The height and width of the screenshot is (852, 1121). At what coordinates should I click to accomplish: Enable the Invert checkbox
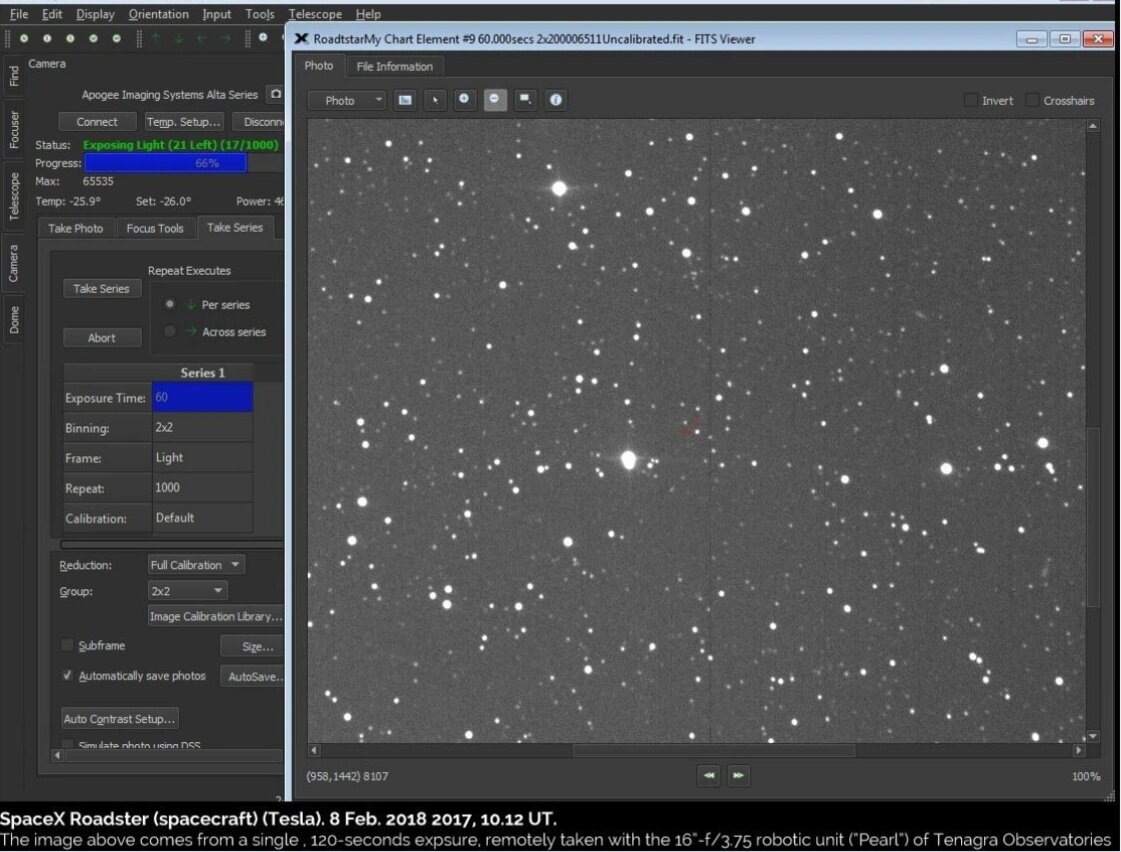coord(971,100)
